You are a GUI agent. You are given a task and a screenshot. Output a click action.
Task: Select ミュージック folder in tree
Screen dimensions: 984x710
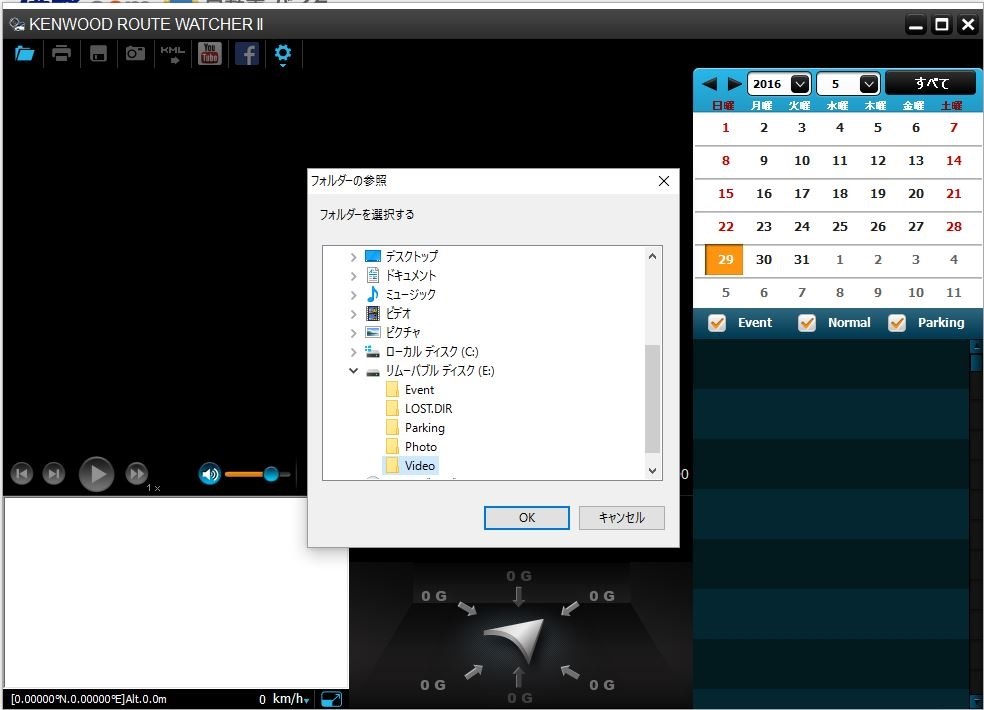pyautogui.click(x=410, y=294)
